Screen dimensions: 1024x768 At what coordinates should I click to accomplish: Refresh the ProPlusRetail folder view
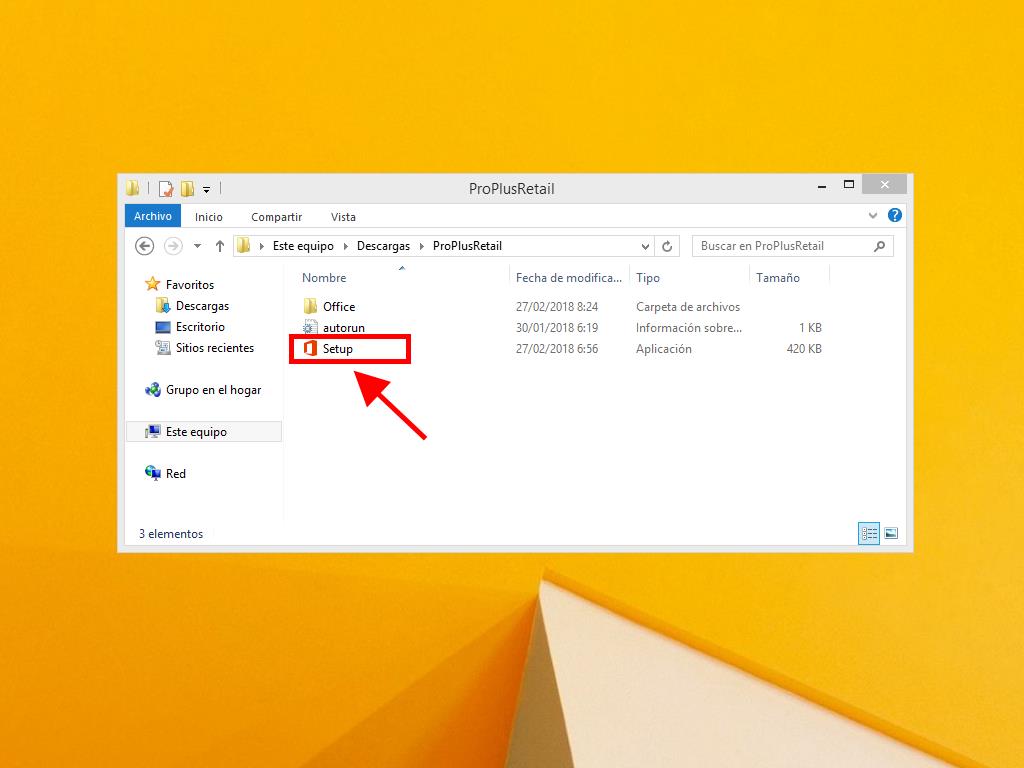pyautogui.click(x=668, y=246)
